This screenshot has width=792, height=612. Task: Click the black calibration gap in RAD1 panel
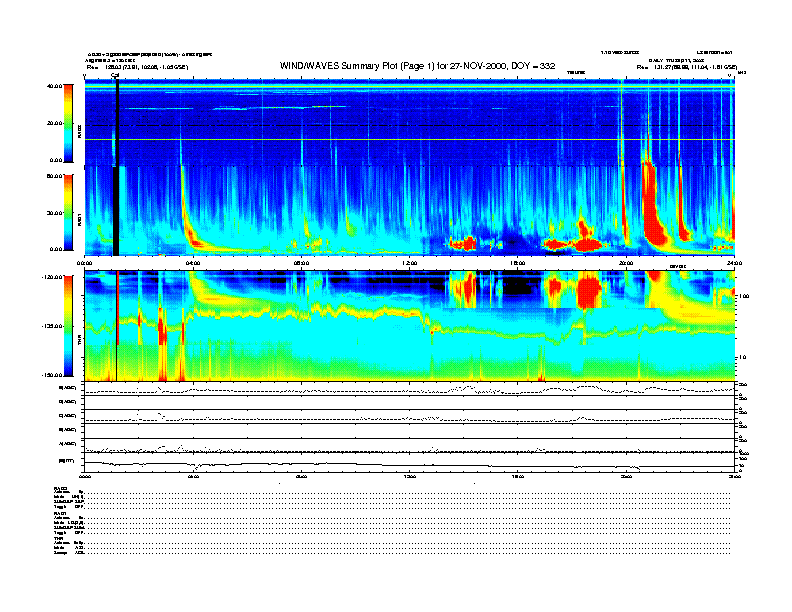click(116, 211)
